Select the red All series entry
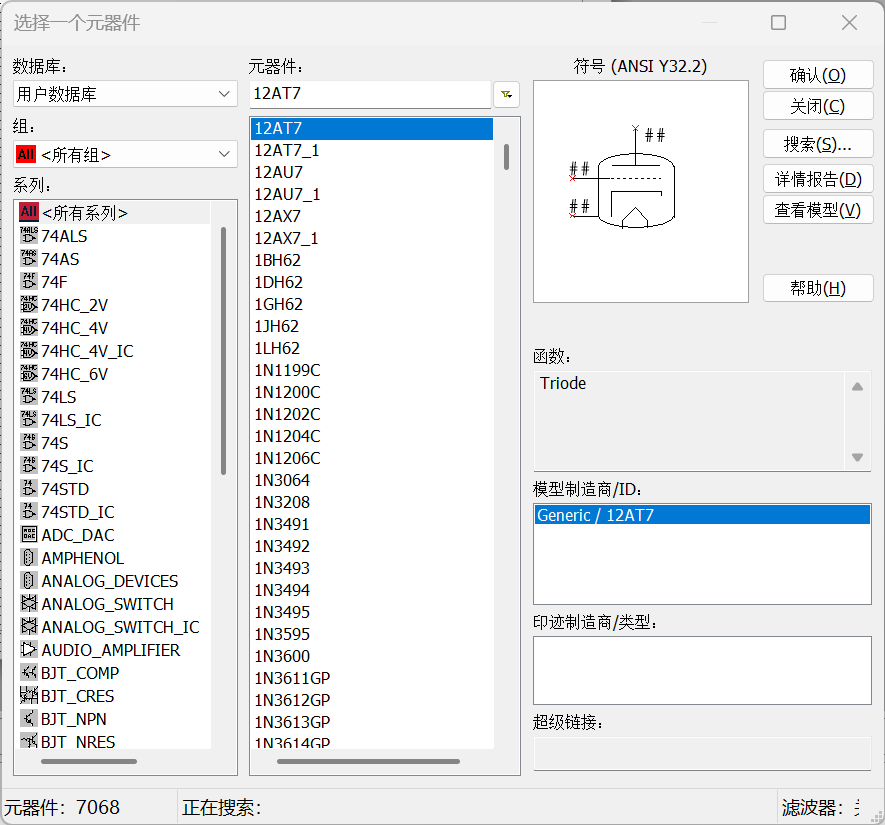Image resolution: width=885 pixels, height=825 pixels. pyautogui.click(x=28, y=213)
